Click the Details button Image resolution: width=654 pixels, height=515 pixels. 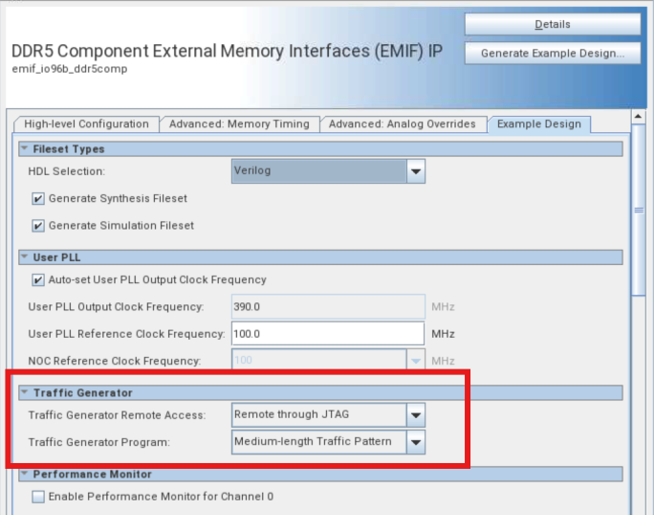552,24
